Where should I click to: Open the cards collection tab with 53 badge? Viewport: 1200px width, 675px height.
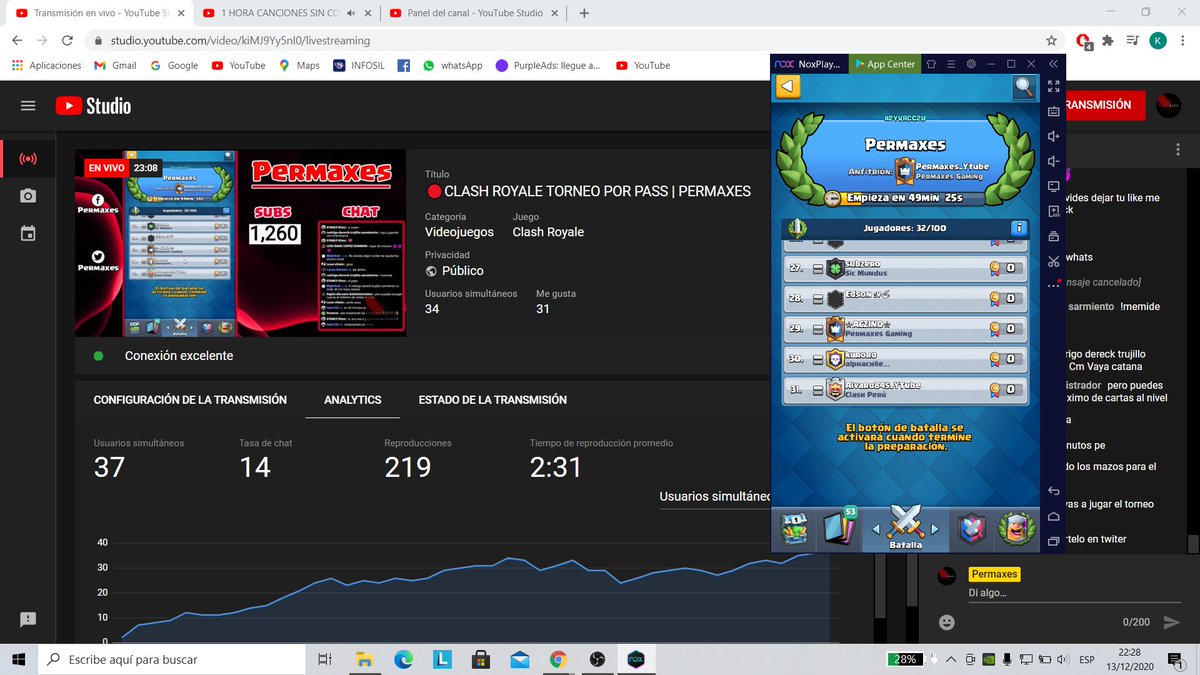click(840, 527)
